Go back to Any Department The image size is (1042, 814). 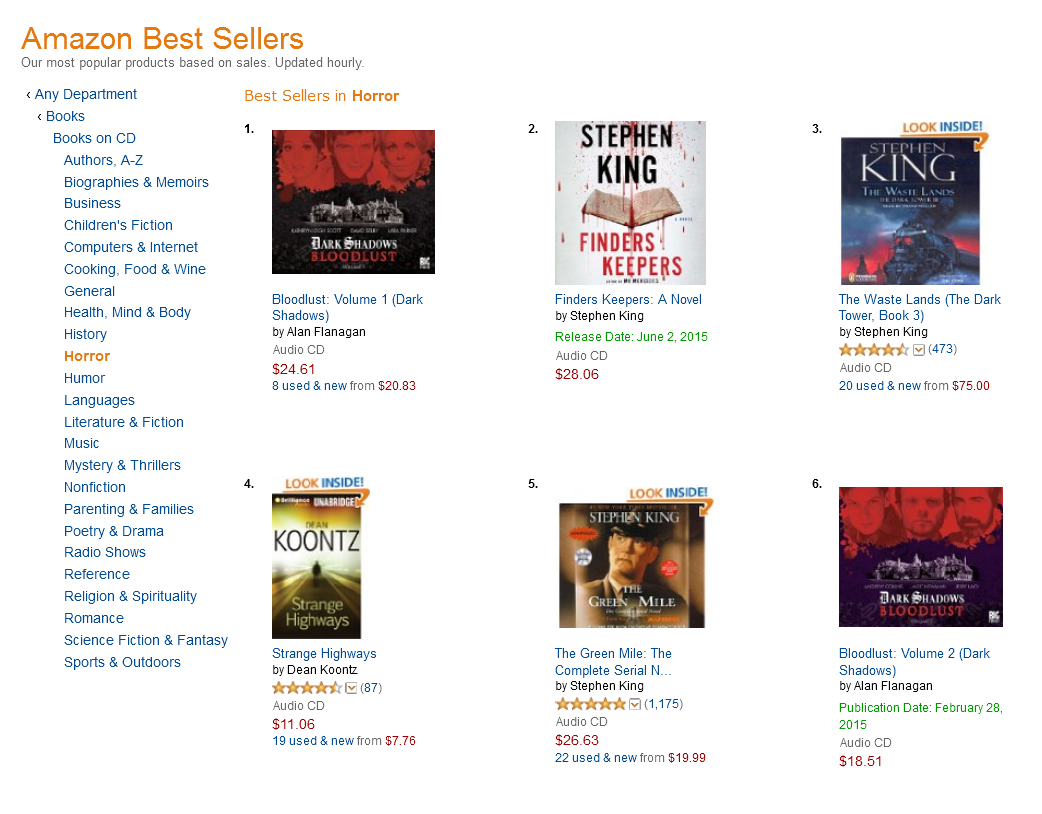(86, 94)
